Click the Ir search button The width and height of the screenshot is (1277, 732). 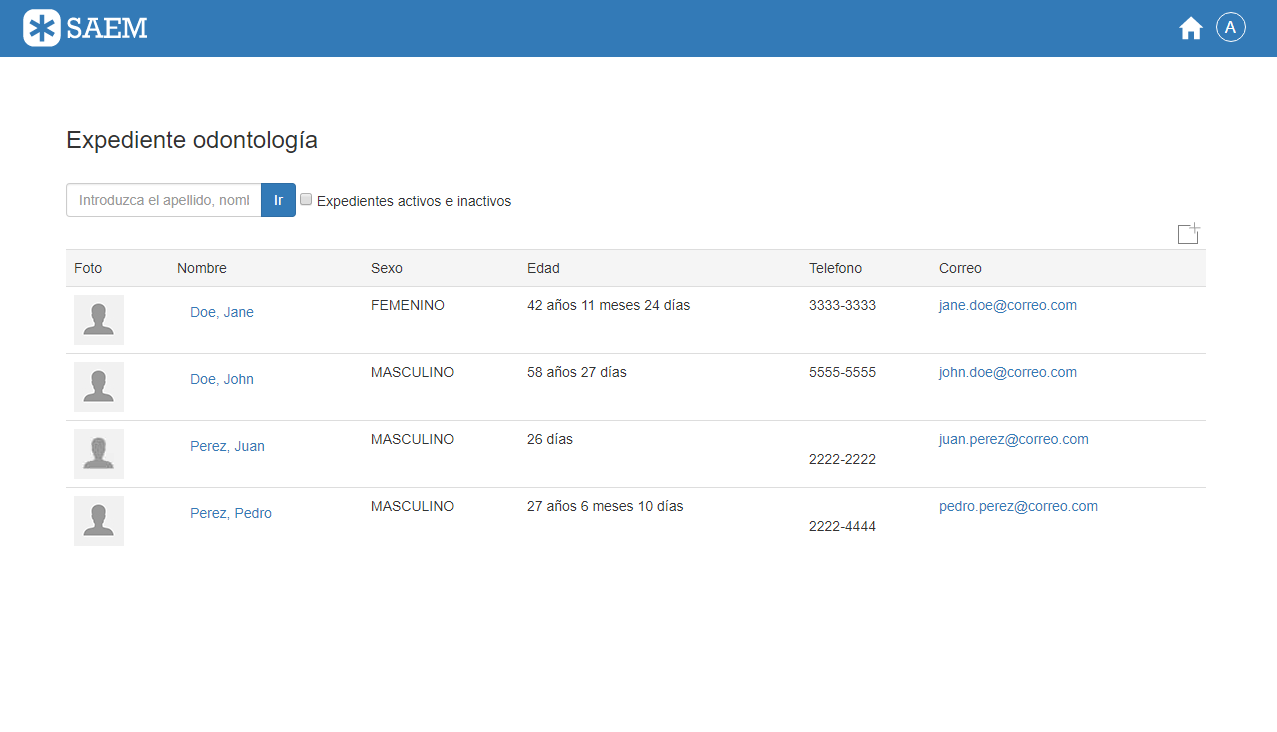point(278,200)
